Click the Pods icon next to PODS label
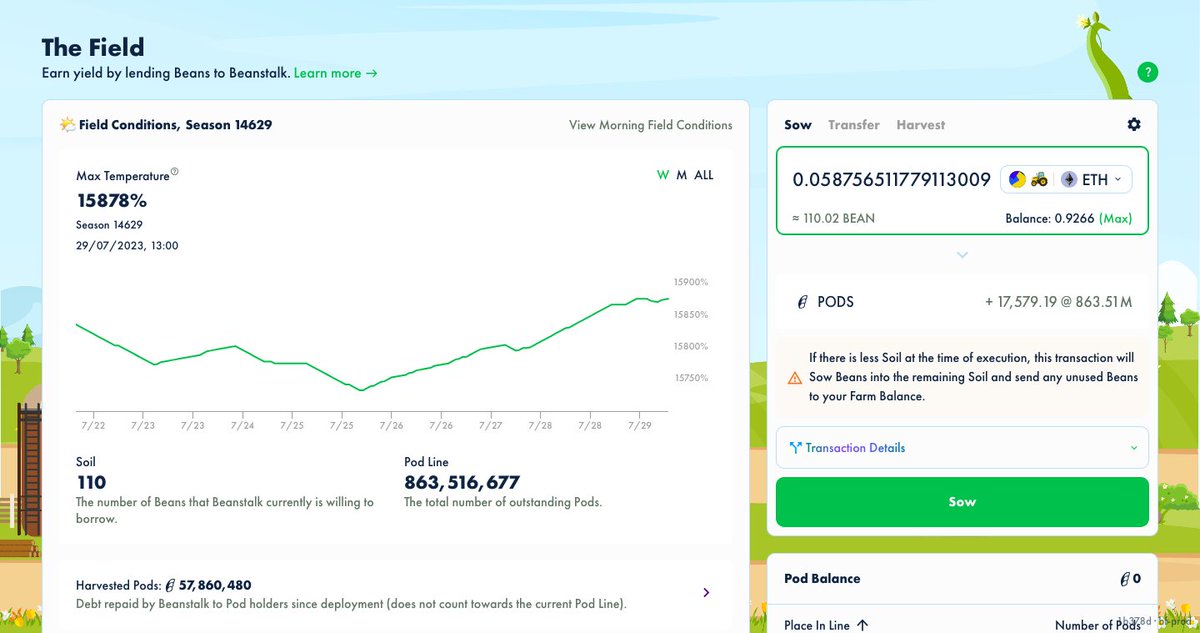The height and width of the screenshot is (633, 1200). 802,302
